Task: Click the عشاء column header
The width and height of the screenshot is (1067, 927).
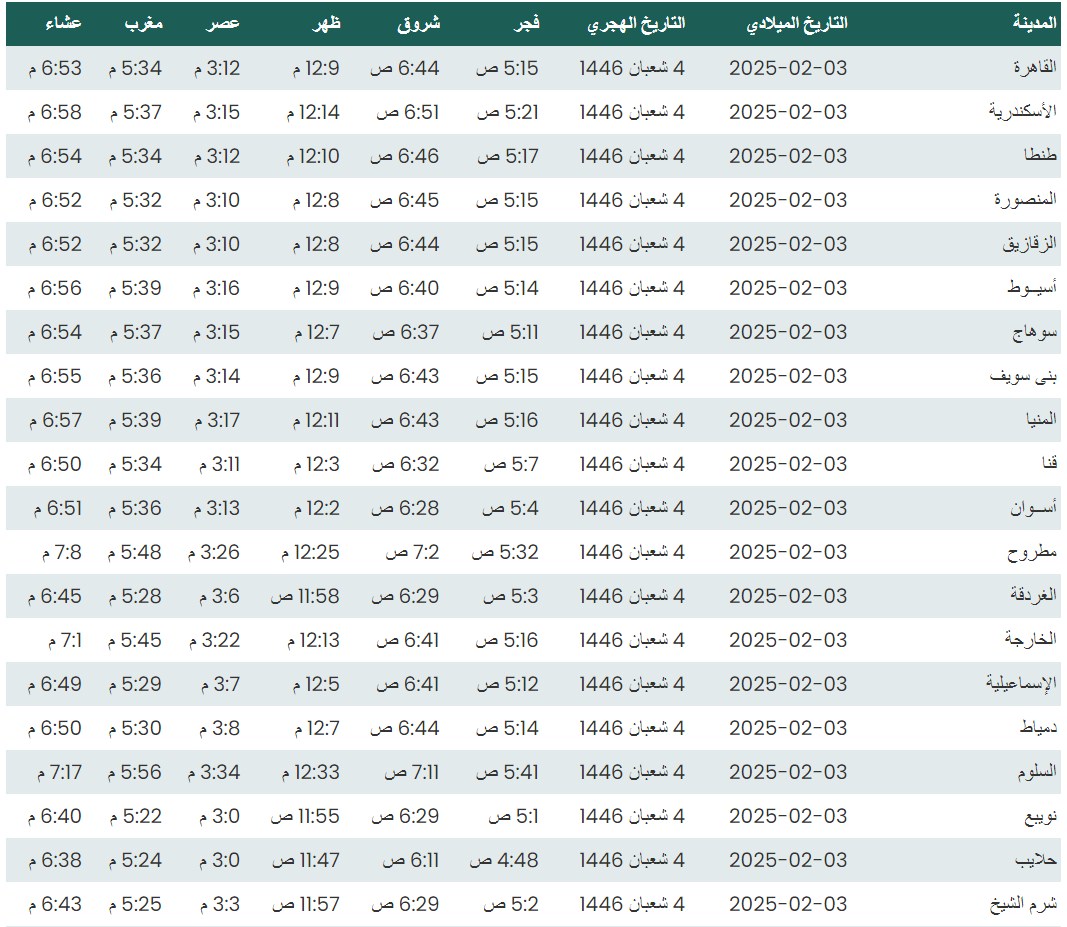Action: 63,24
